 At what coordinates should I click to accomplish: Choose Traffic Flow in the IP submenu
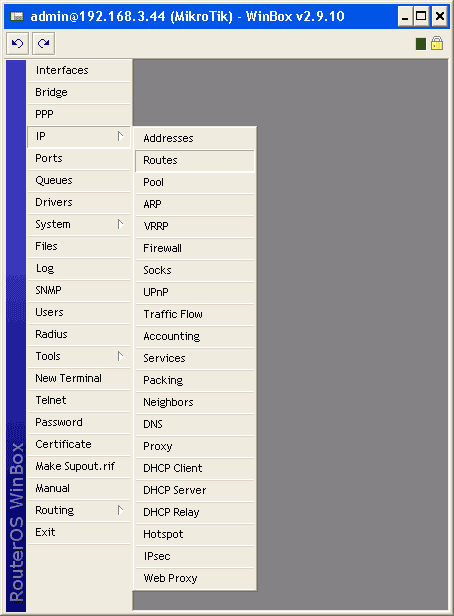click(x=195, y=314)
